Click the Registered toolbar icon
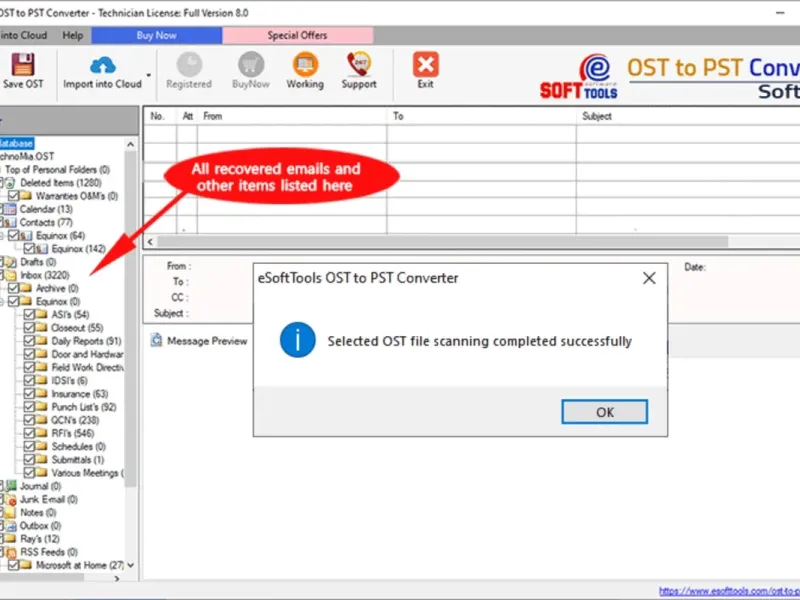 coord(189,65)
